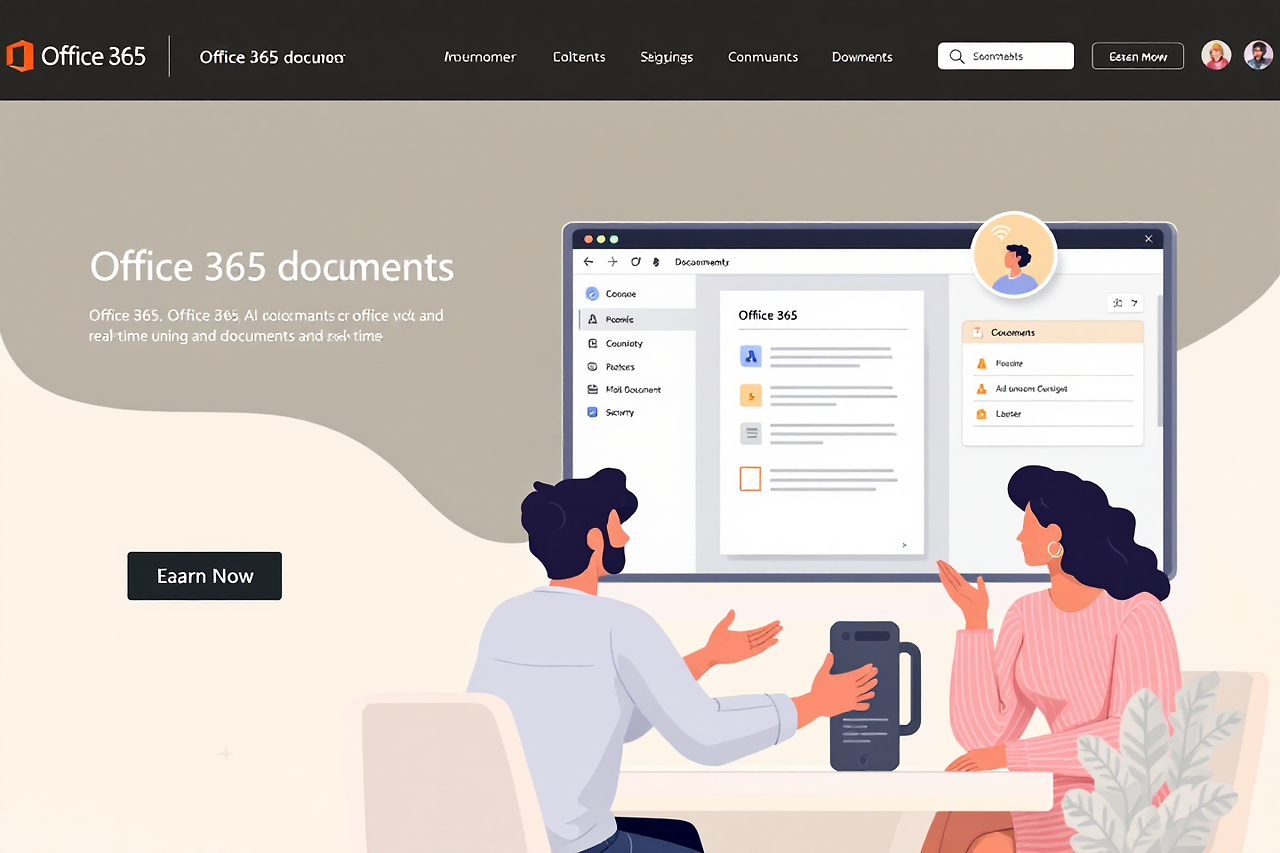Click the orange lightning document icon
Image resolution: width=1280 pixels, height=853 pixels.
750,395
